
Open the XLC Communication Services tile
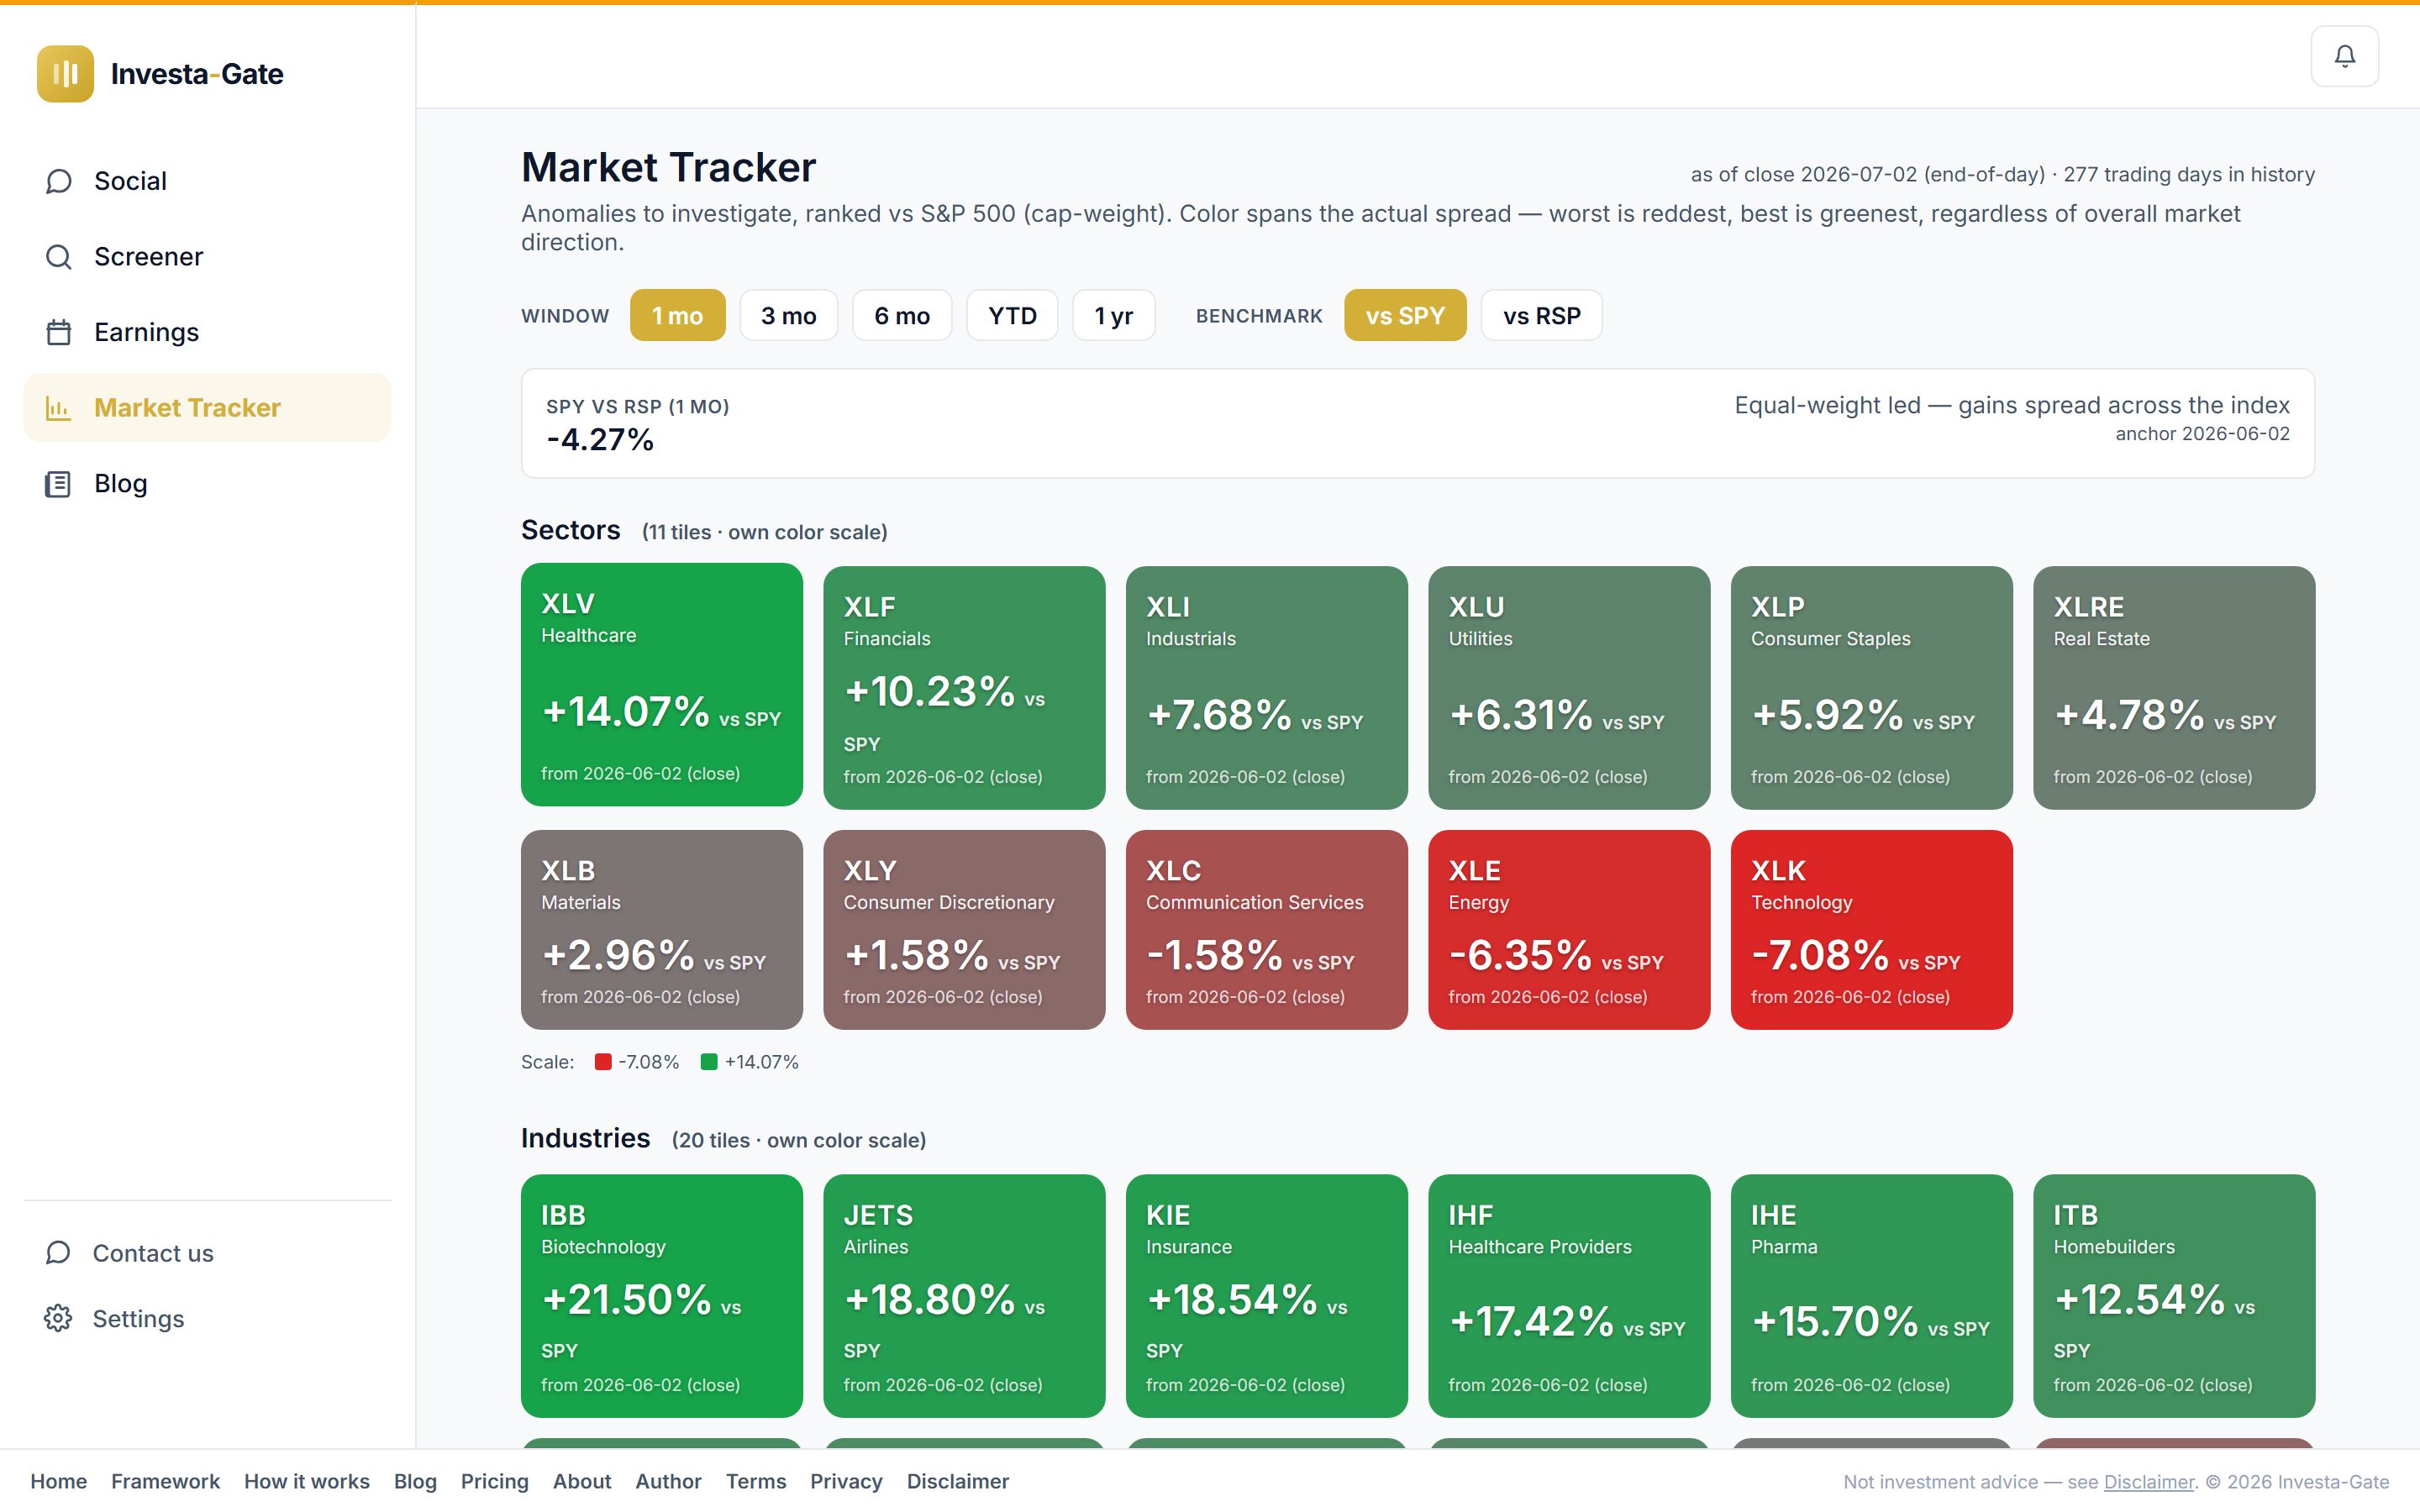(1267, 930)
